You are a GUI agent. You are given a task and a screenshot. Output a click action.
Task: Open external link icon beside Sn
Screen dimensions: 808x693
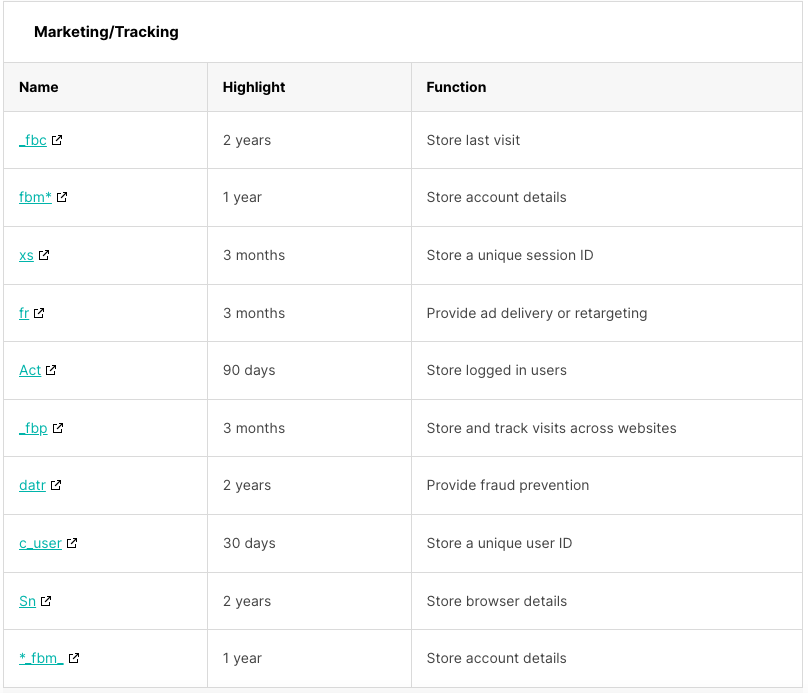click(46, 601)
